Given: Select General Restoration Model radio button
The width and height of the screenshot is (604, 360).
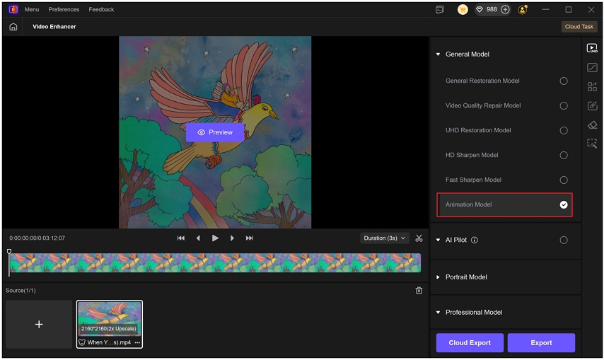Looking at the screenshot, I should 564,81.
